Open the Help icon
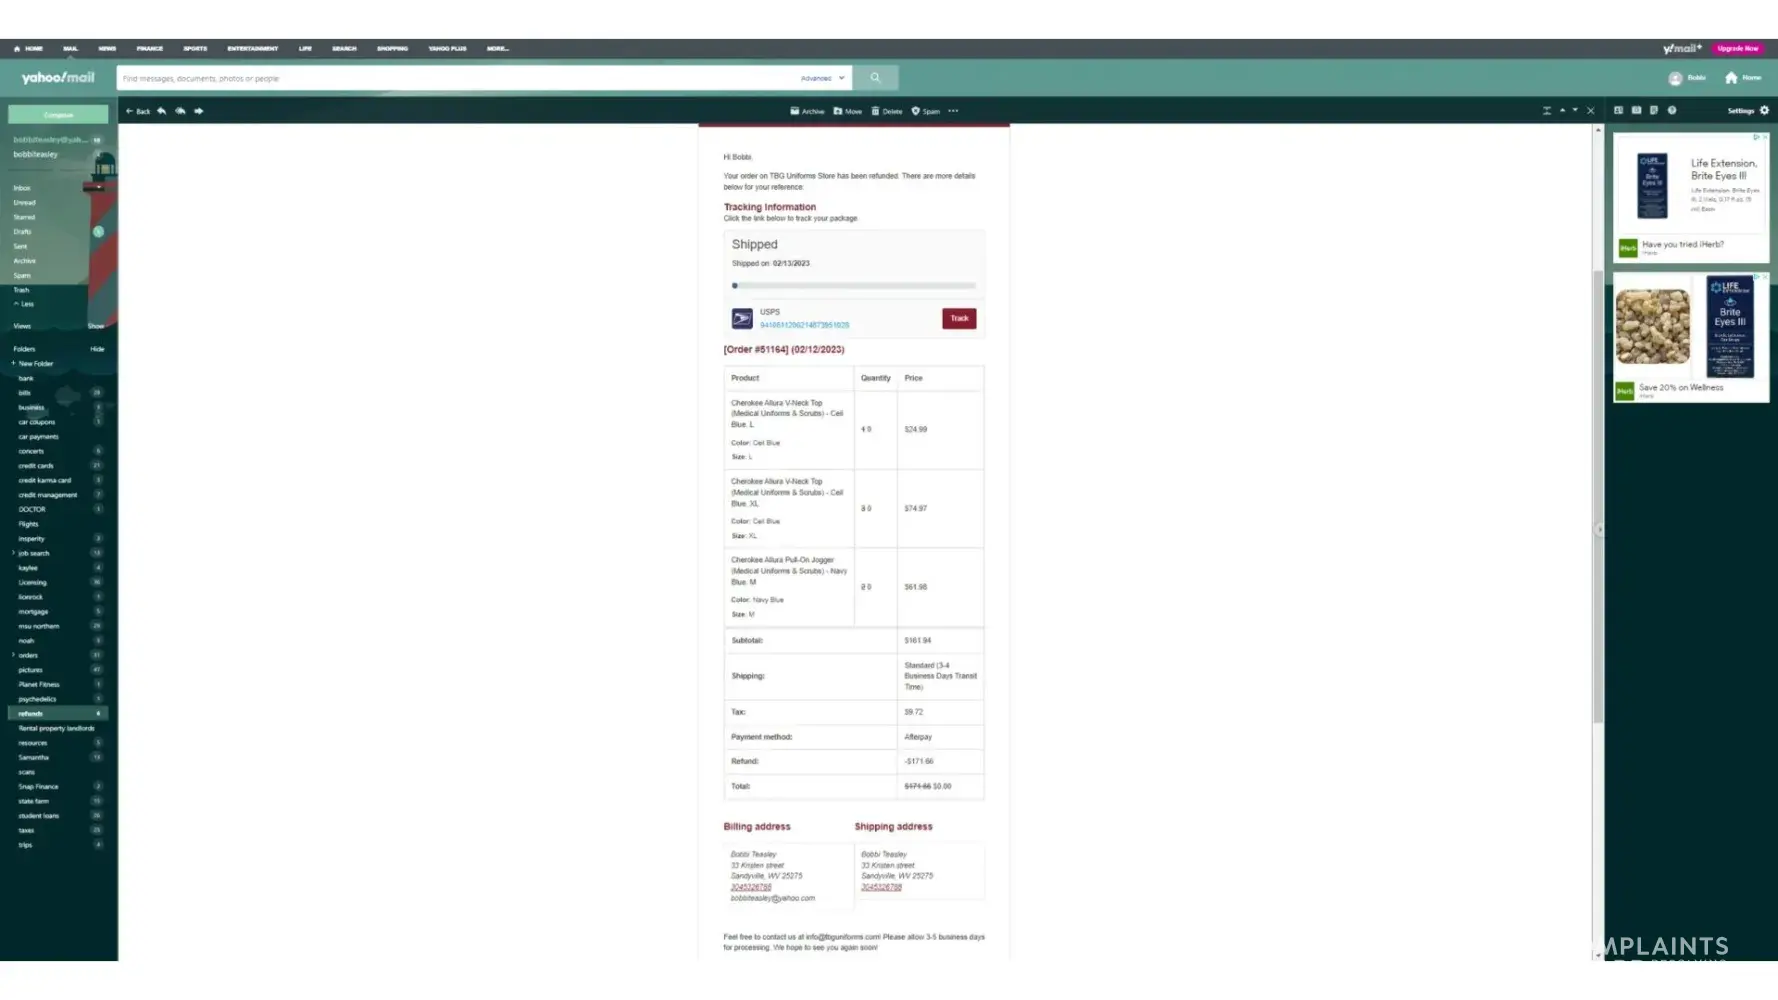 (x=1672, y=110)
